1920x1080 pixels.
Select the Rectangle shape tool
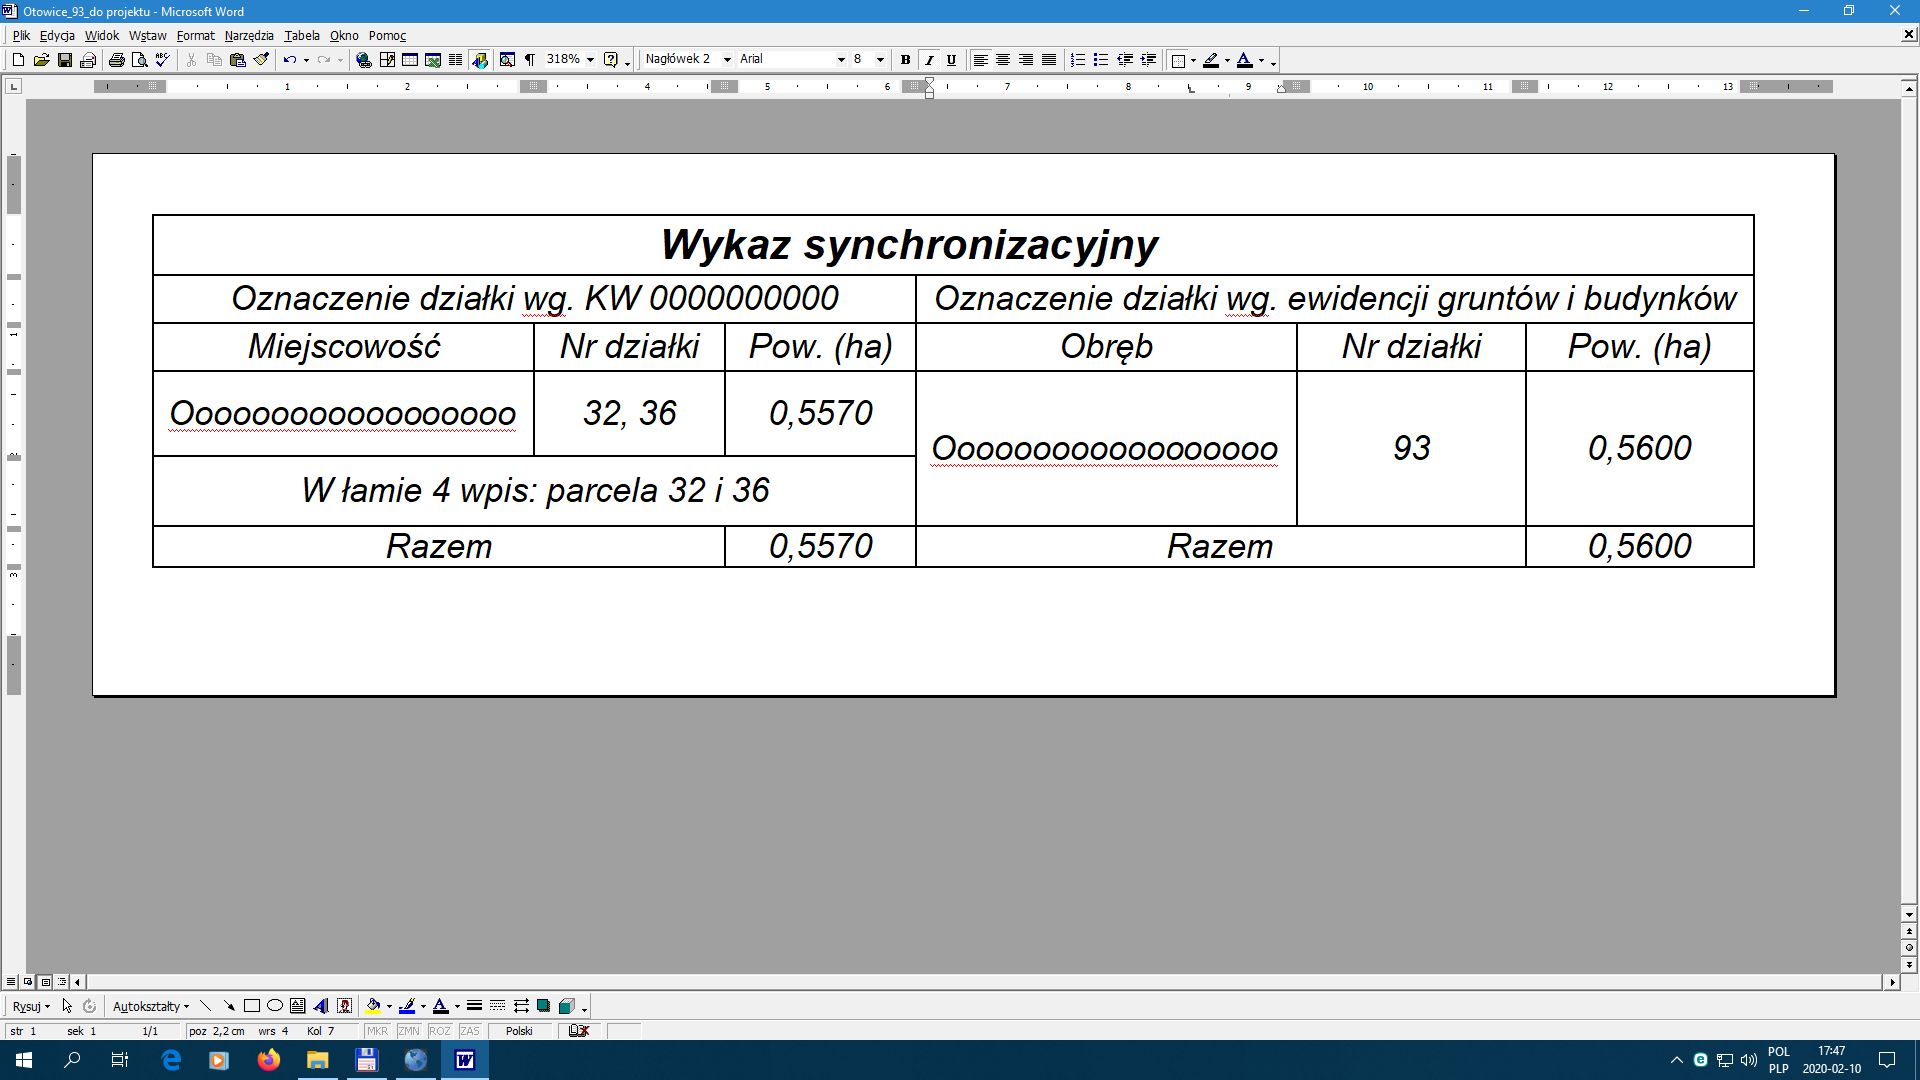point(252,1006)
